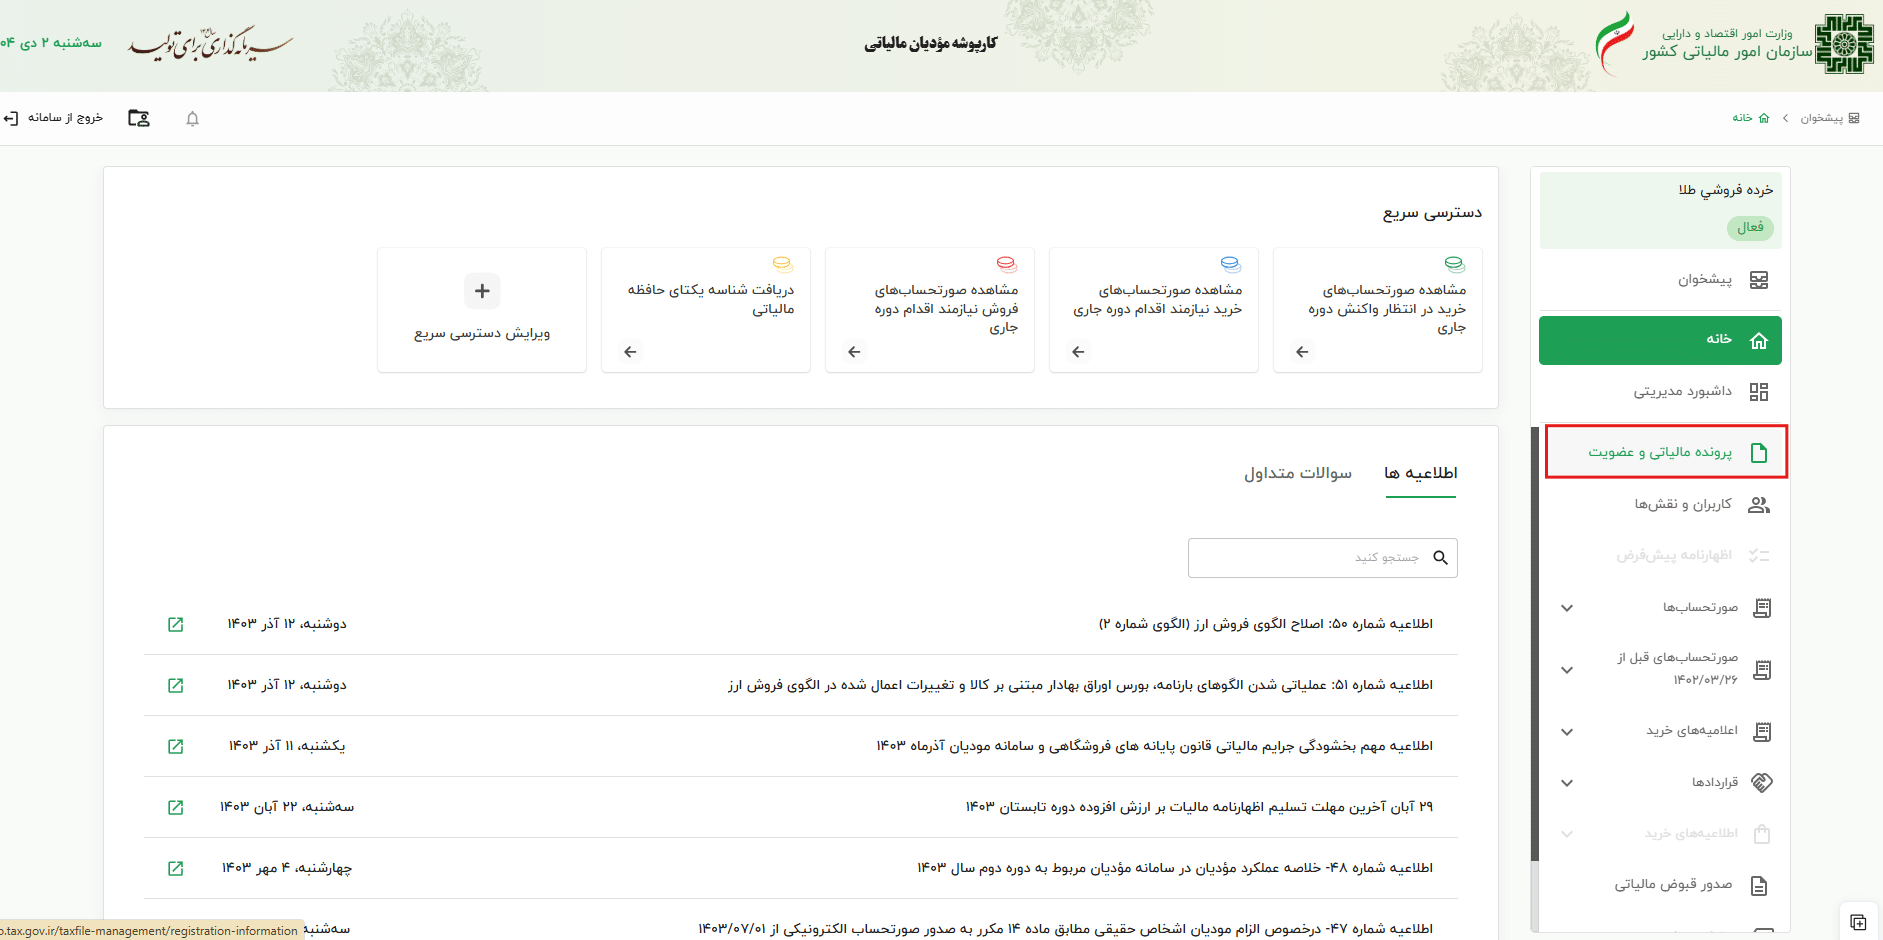
Task: Click arrow on taxpayer memory unique ID card
Action: click(630, 352)
